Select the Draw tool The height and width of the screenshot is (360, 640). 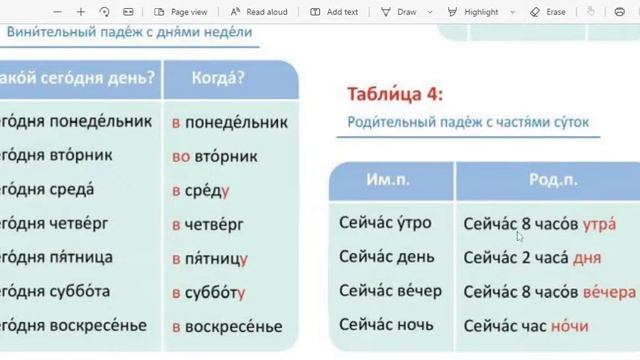pyautogui.click(x=399, y=12)
